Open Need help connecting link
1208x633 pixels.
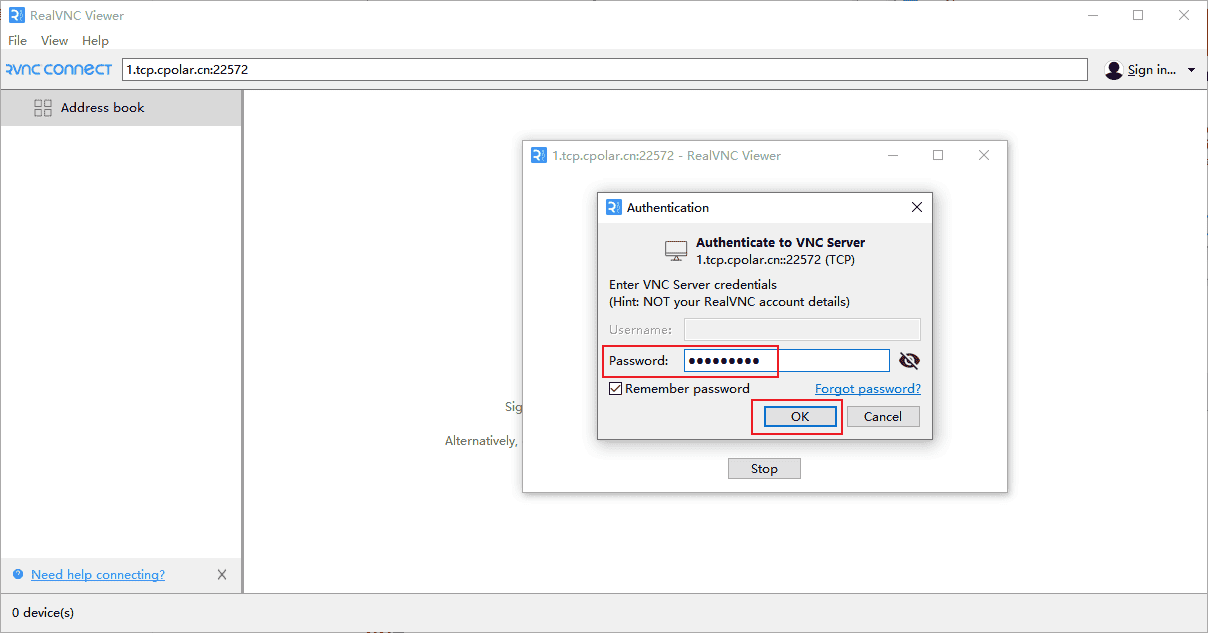[98, 575]
